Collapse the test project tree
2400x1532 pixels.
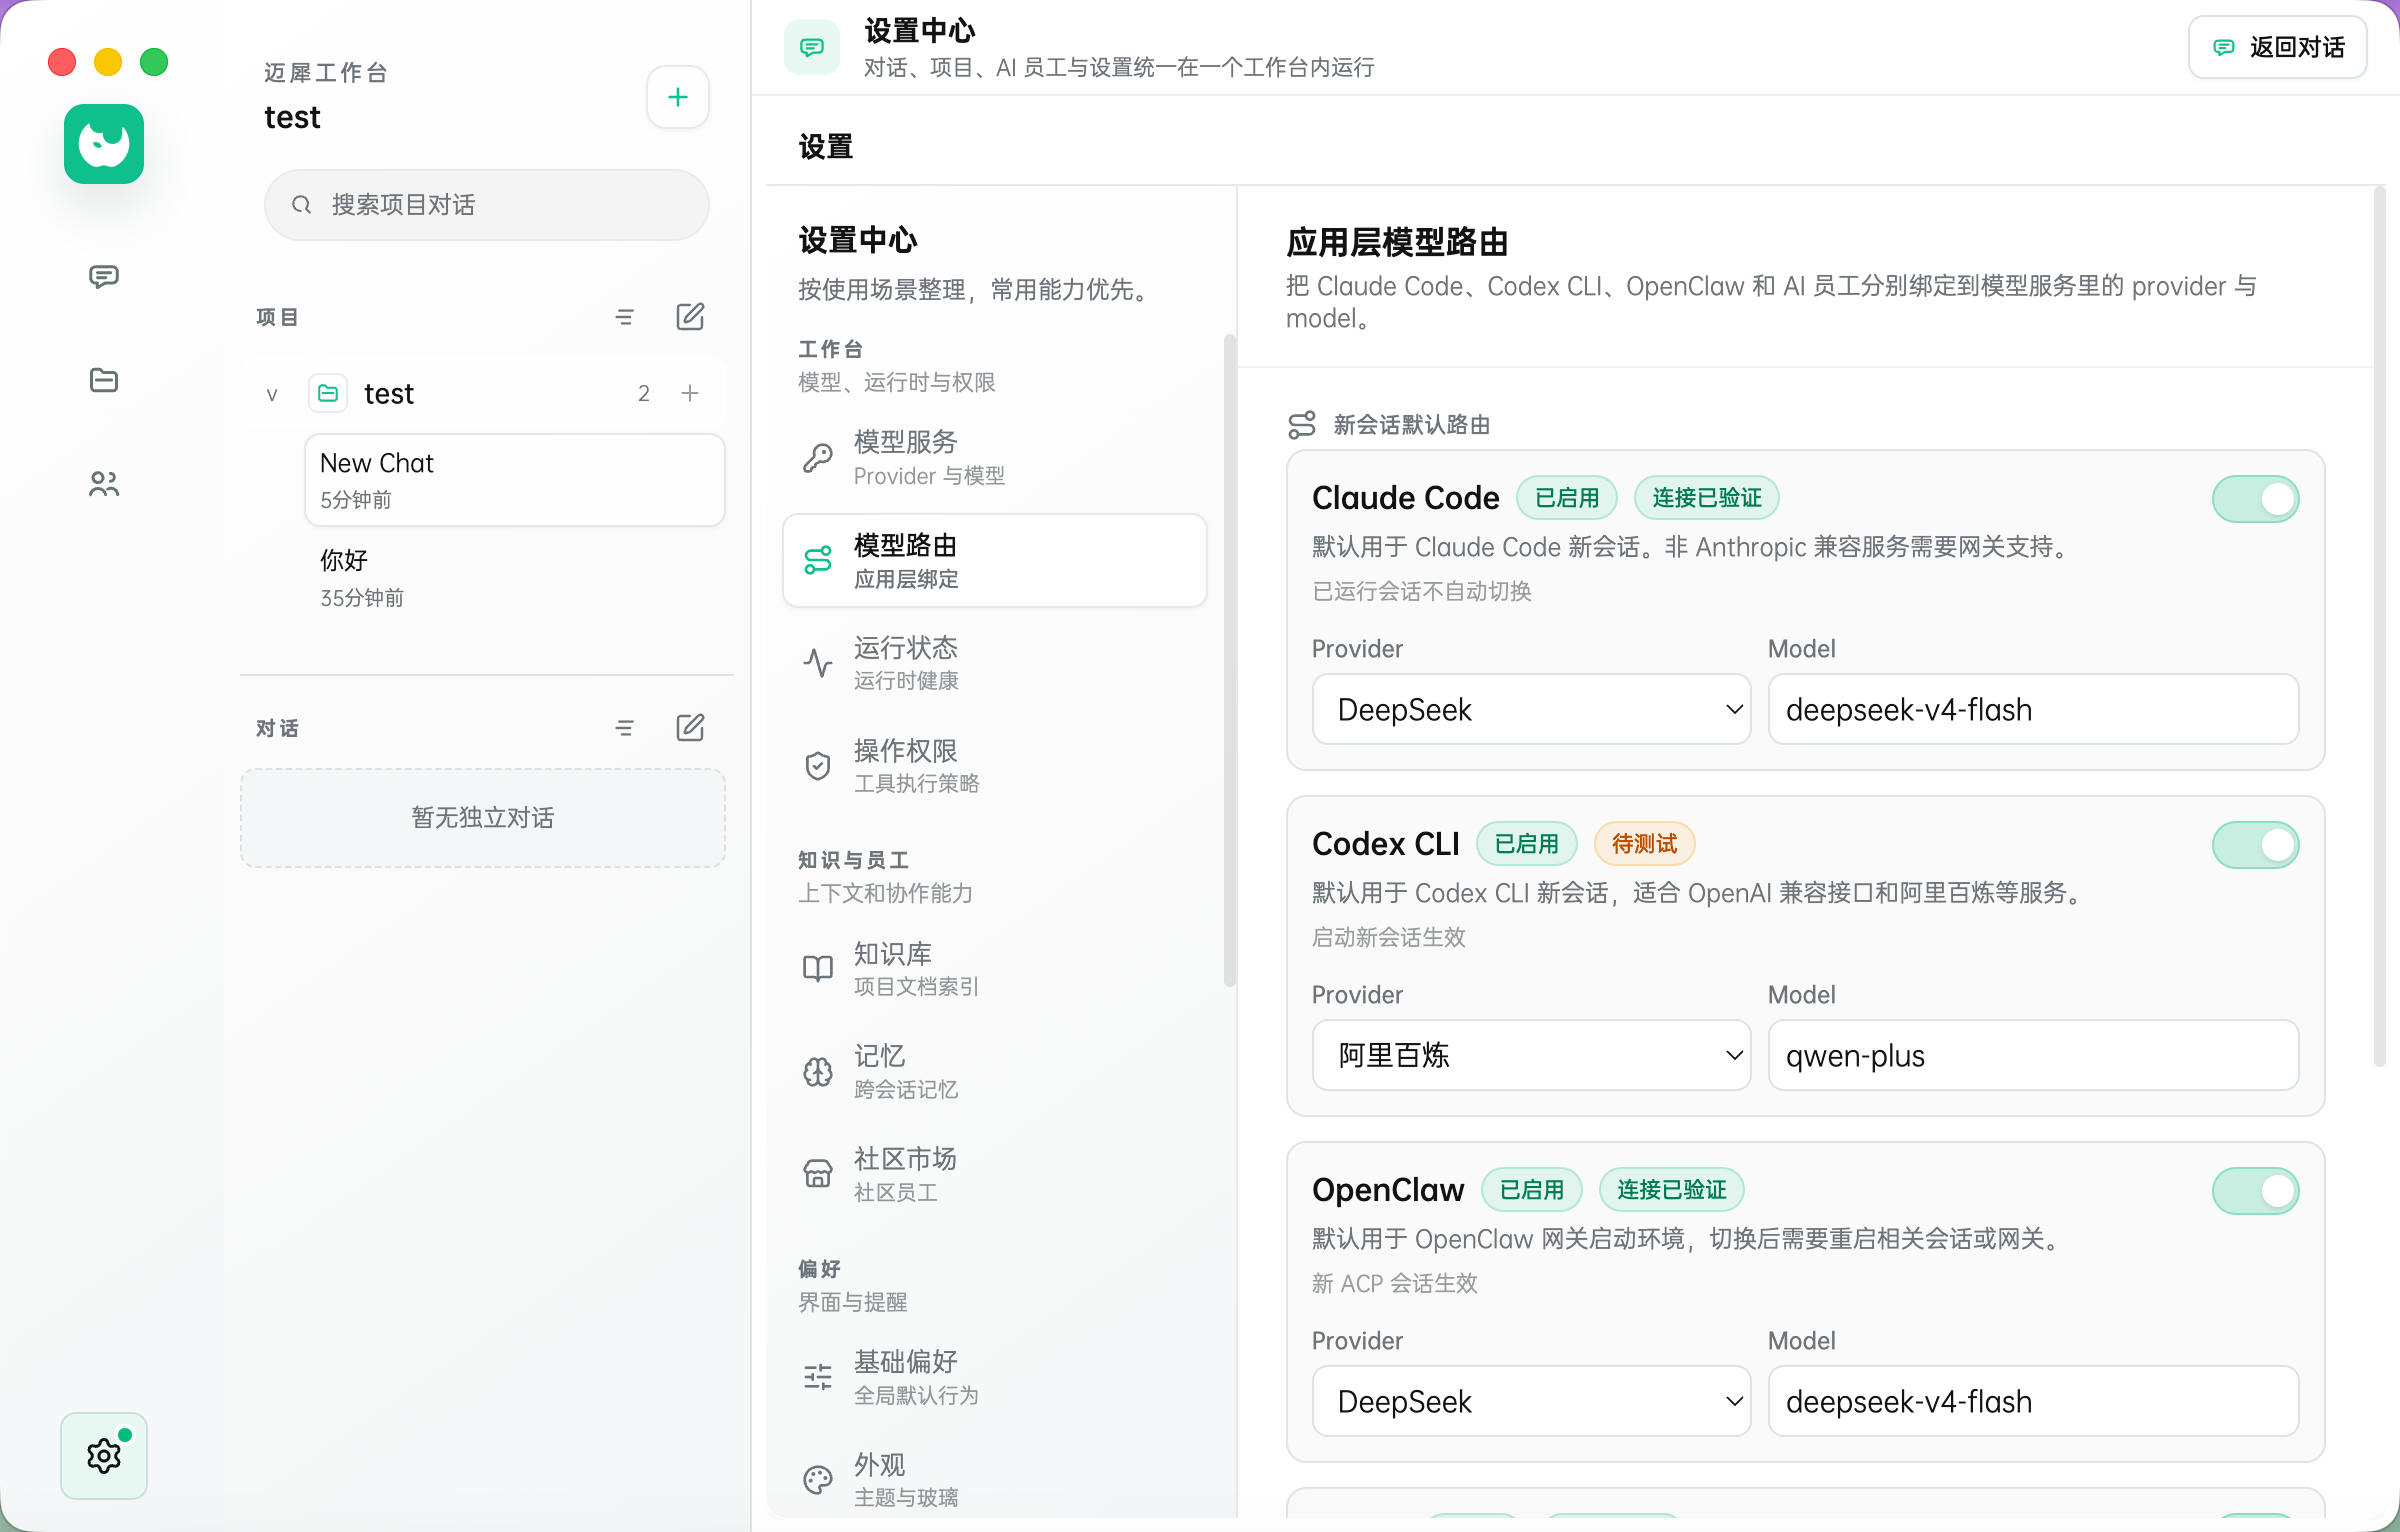click(x=272, y=394)
